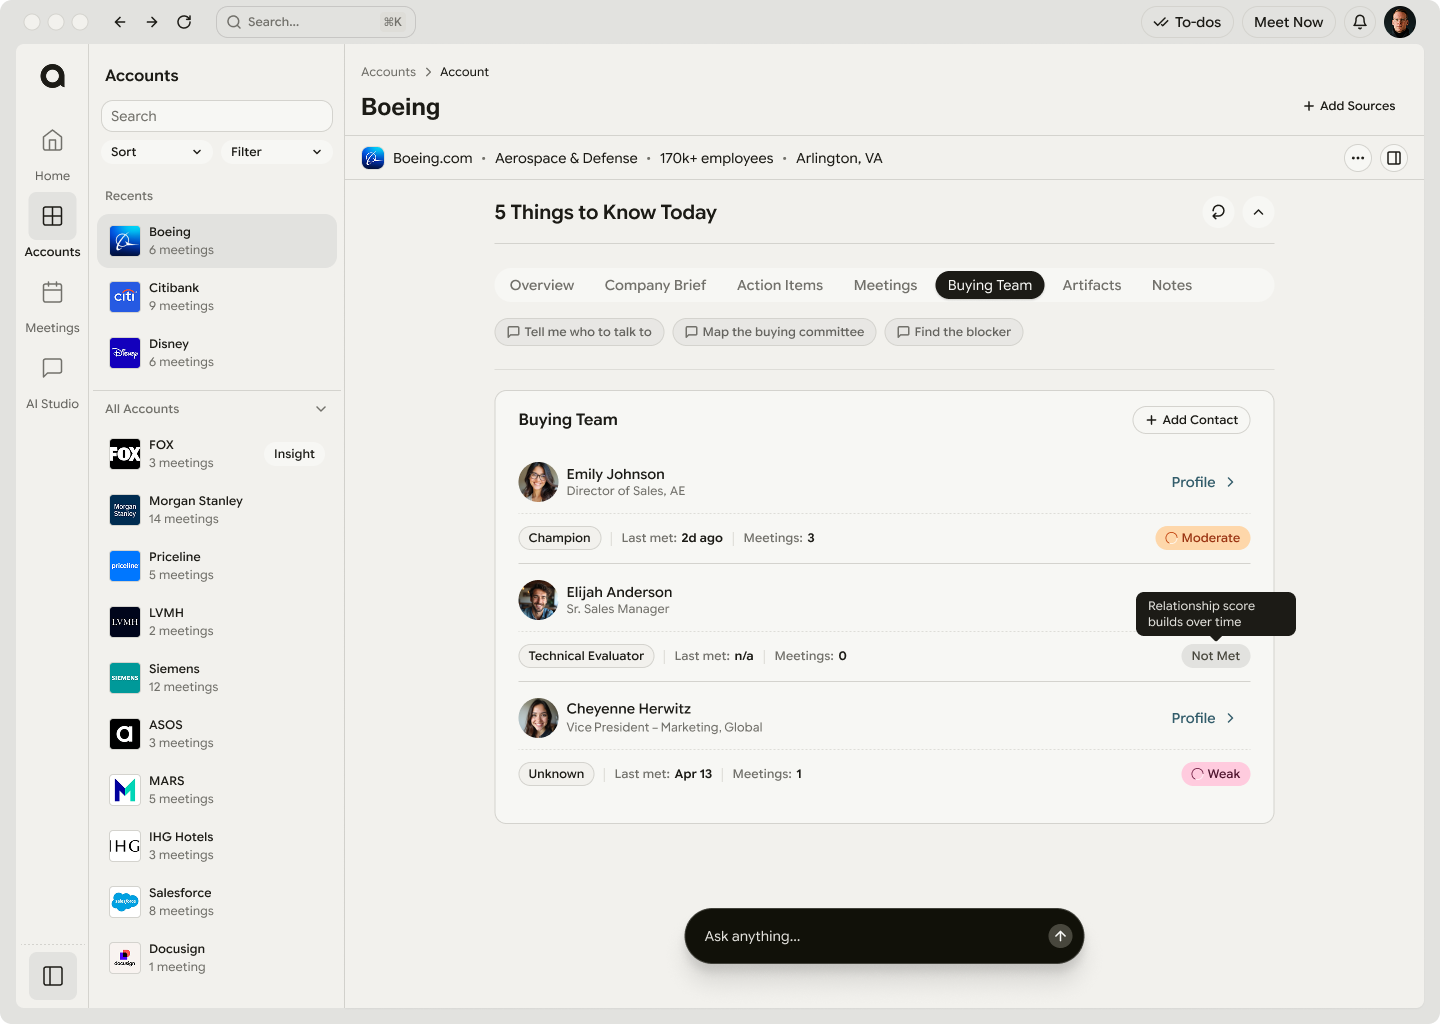Select the ASOS account logo
The width and height of the screenshot is (1440, 1024).
125,734
